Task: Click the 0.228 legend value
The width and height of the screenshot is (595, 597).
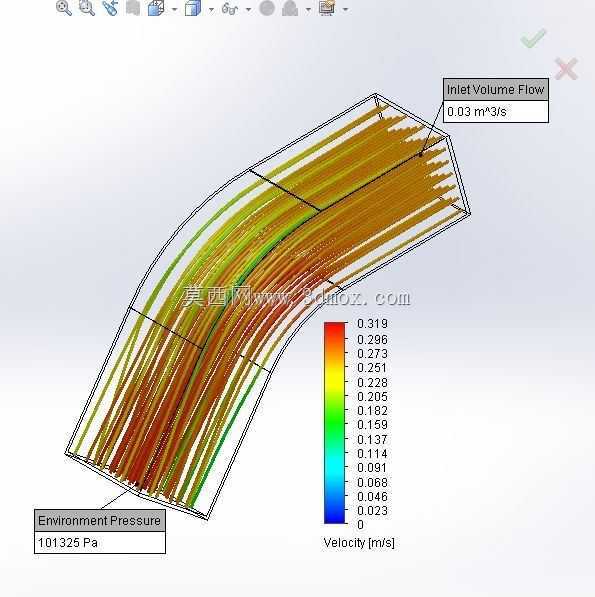Action: (372, 383)
